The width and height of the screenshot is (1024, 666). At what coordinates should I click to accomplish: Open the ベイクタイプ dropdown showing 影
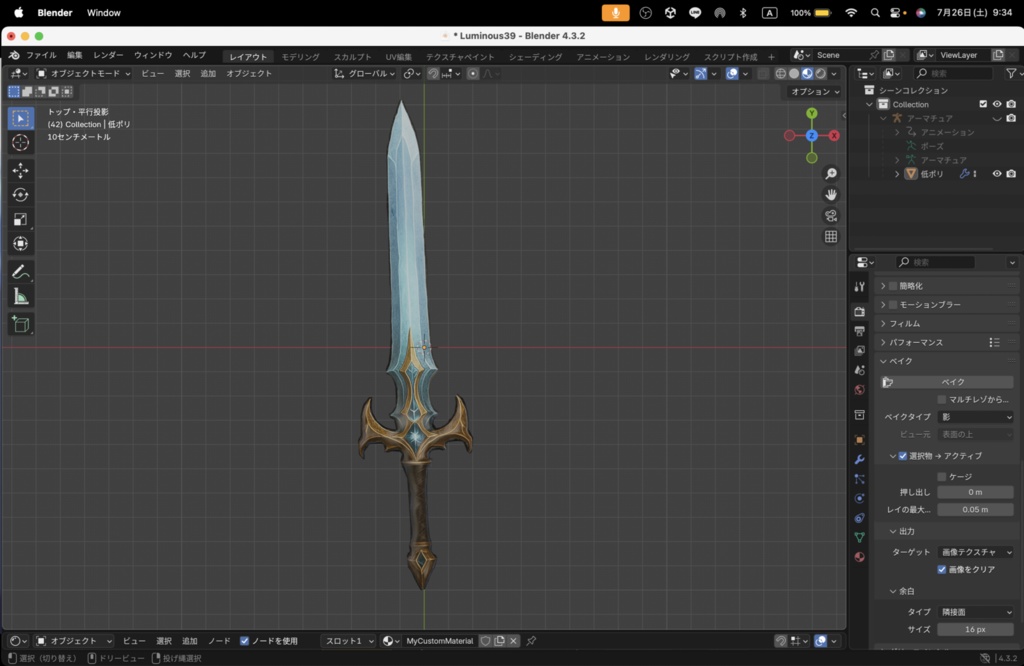coord(975,416)
